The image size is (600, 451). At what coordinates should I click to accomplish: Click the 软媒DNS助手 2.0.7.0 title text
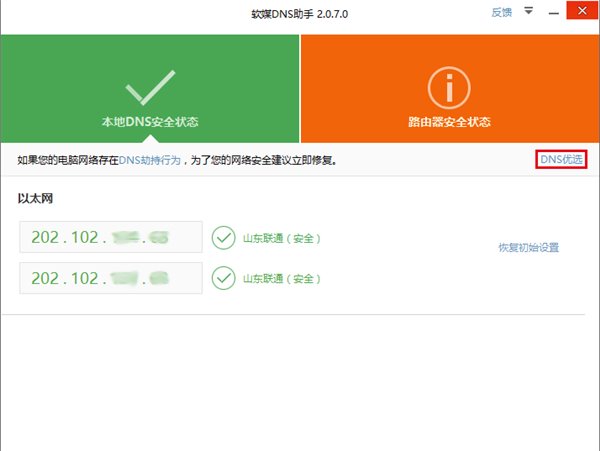[300, 13]
